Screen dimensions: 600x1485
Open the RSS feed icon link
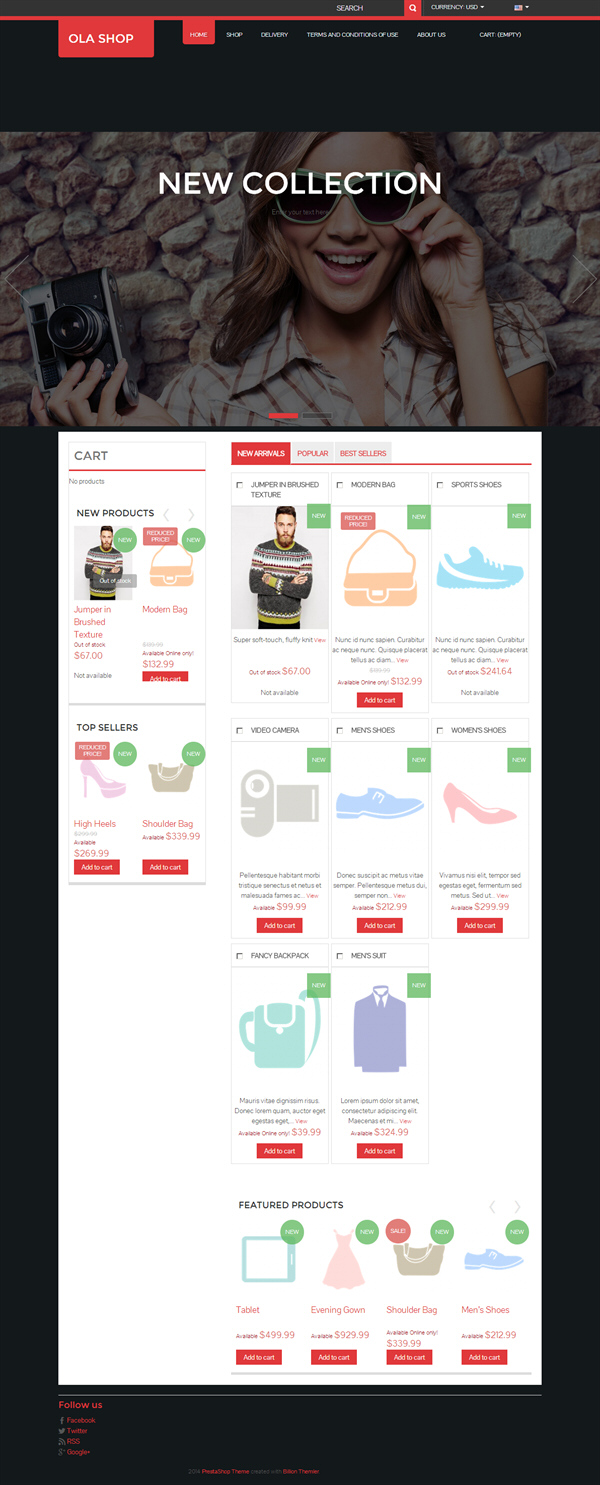pos(62,1441)
